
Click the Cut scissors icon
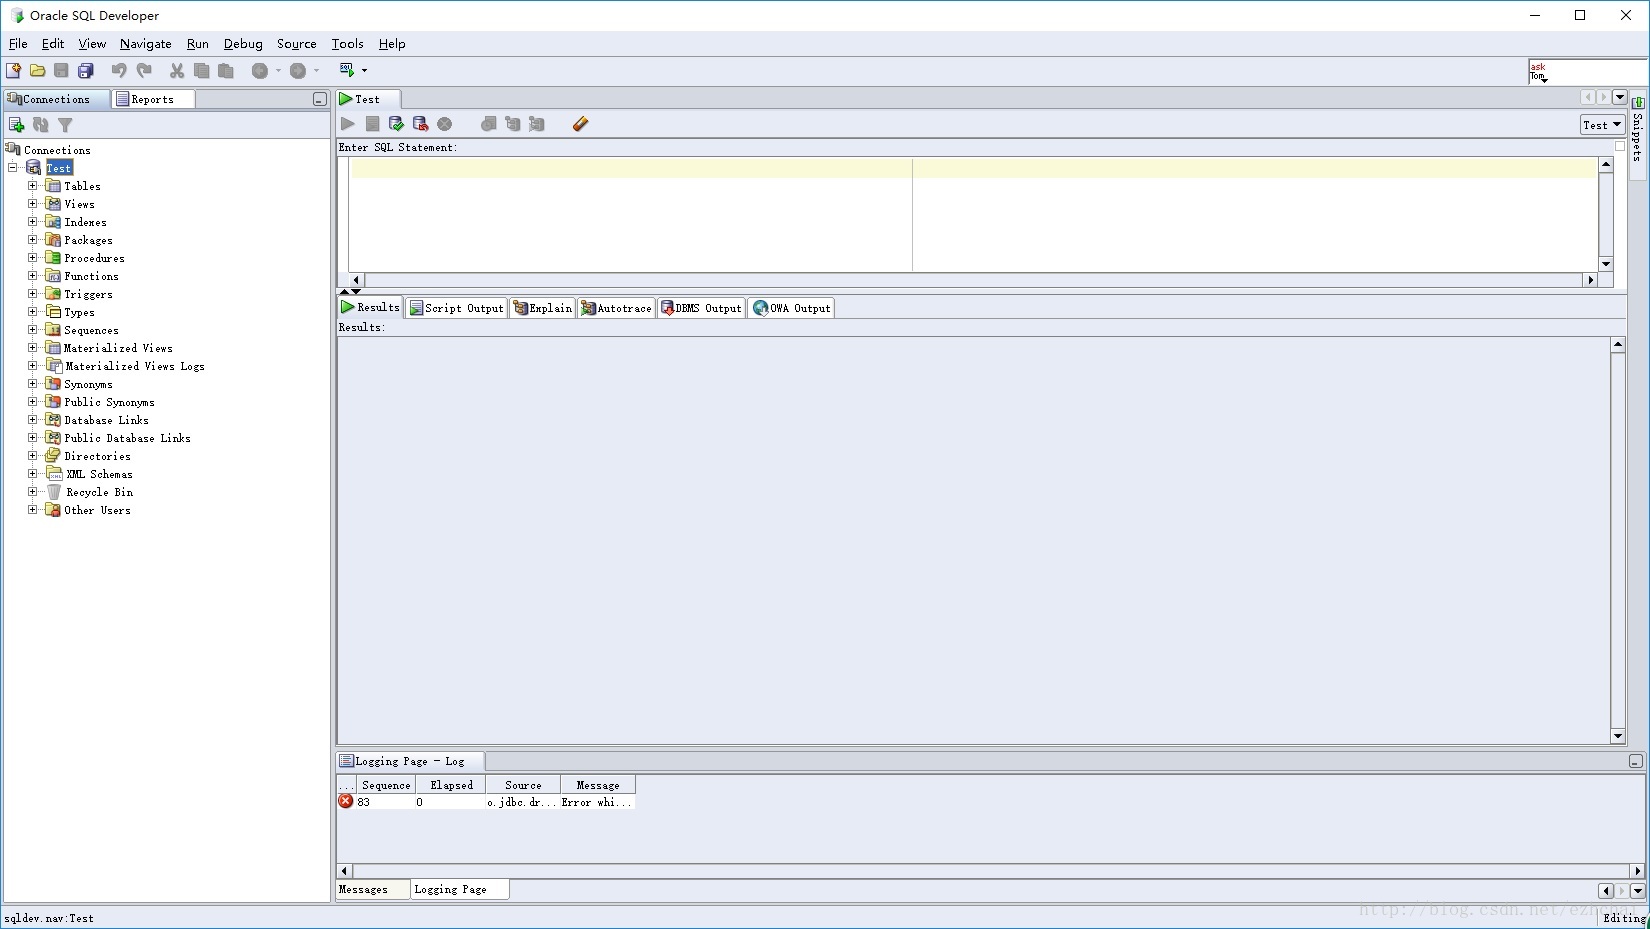177,70
